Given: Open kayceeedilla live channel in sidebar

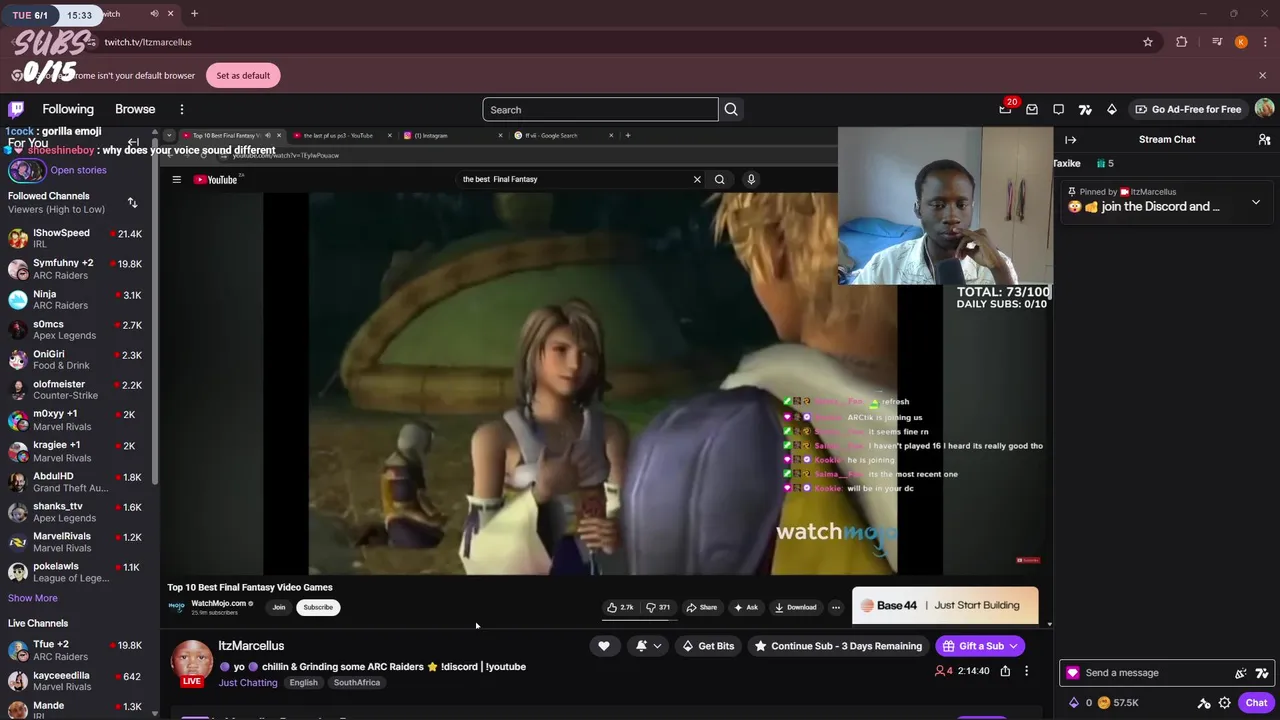Looking at the screenshot, I should click(76, 681).
